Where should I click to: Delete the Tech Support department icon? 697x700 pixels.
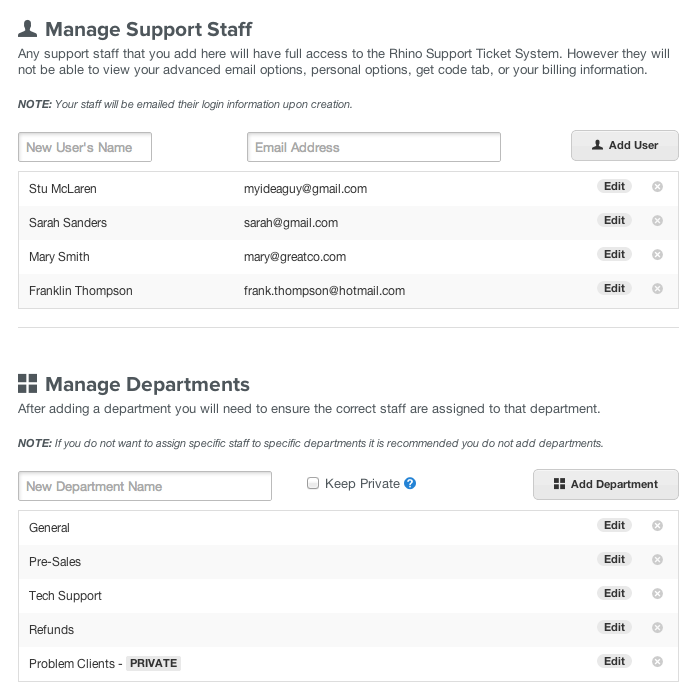coord(657,594)
